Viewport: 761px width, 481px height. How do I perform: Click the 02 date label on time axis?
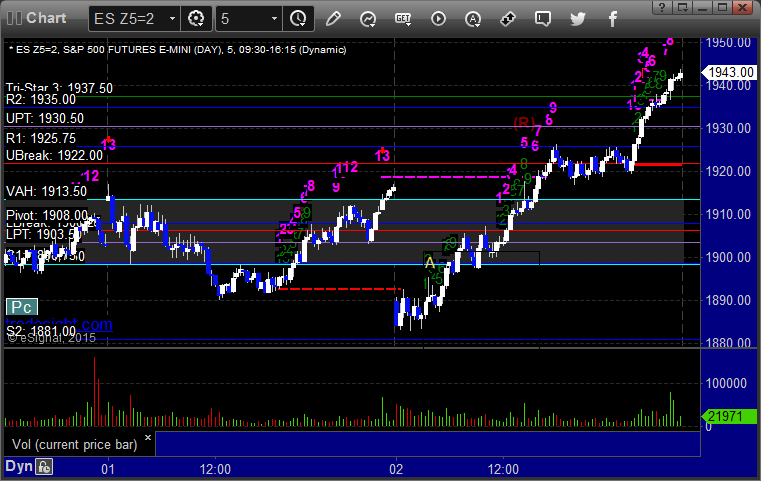(x=396, y=469)
